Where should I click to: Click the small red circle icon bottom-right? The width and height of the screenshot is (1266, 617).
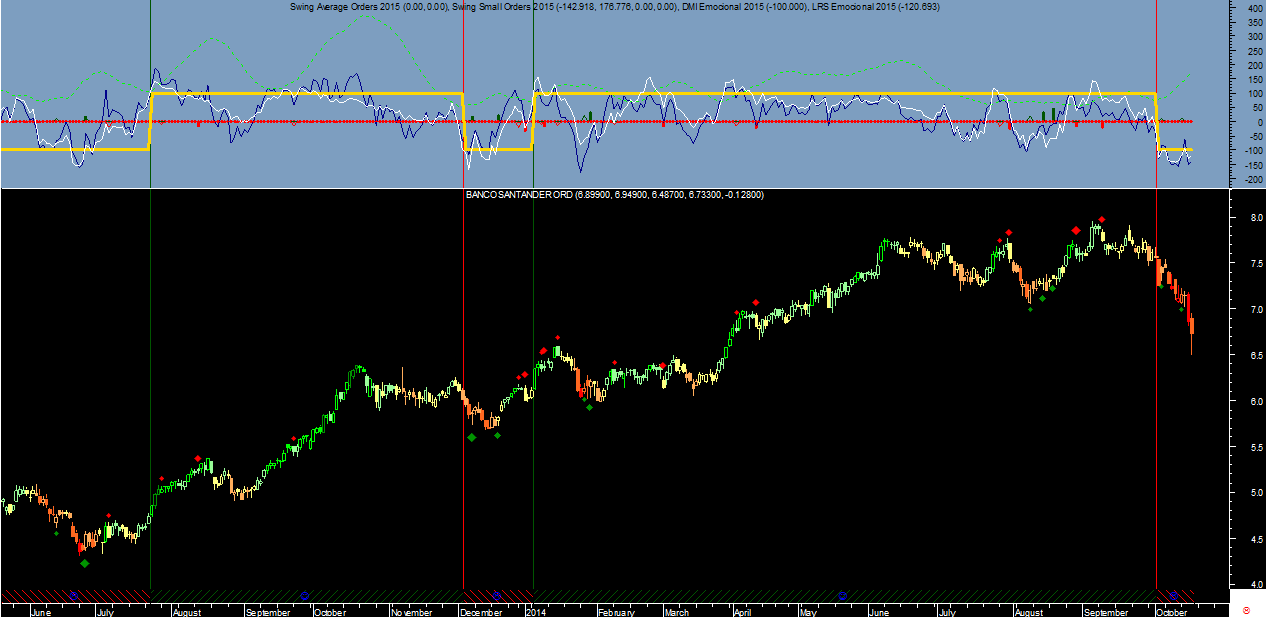(1245, 609)
